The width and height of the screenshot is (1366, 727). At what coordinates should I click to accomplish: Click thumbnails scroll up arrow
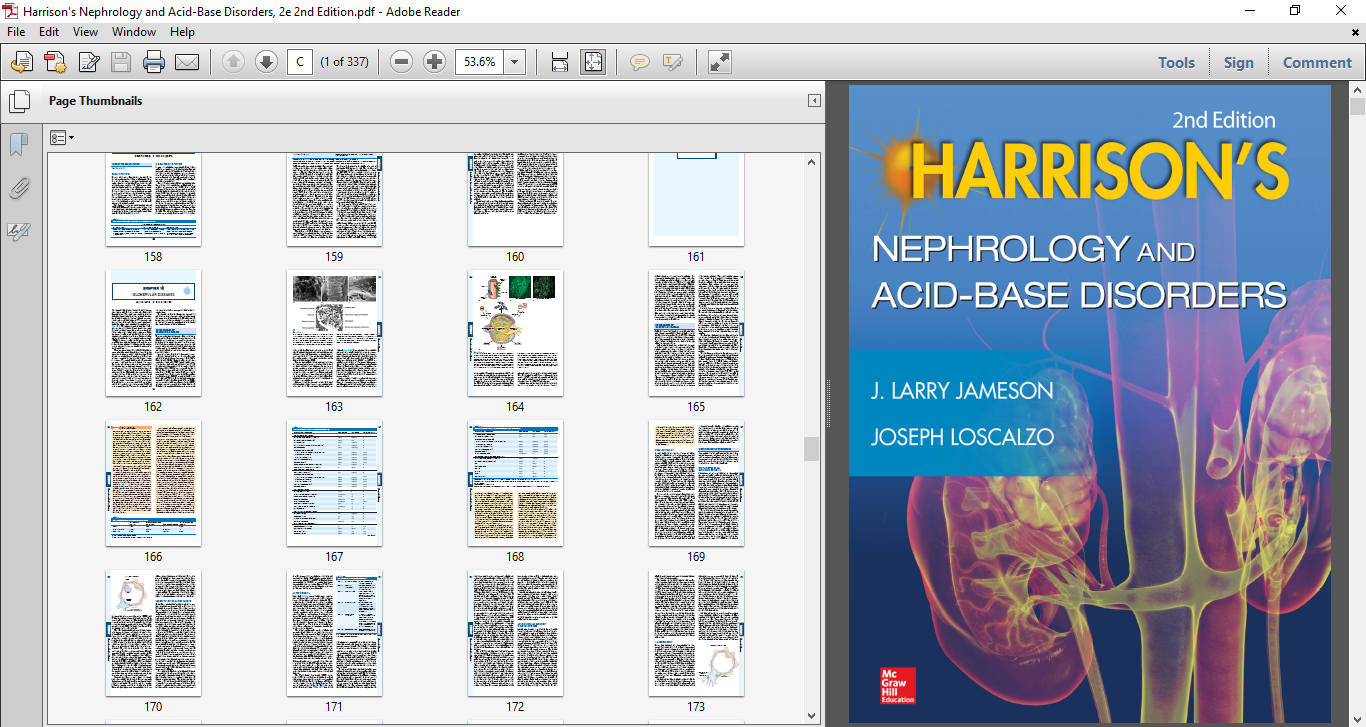click(811, 161)
